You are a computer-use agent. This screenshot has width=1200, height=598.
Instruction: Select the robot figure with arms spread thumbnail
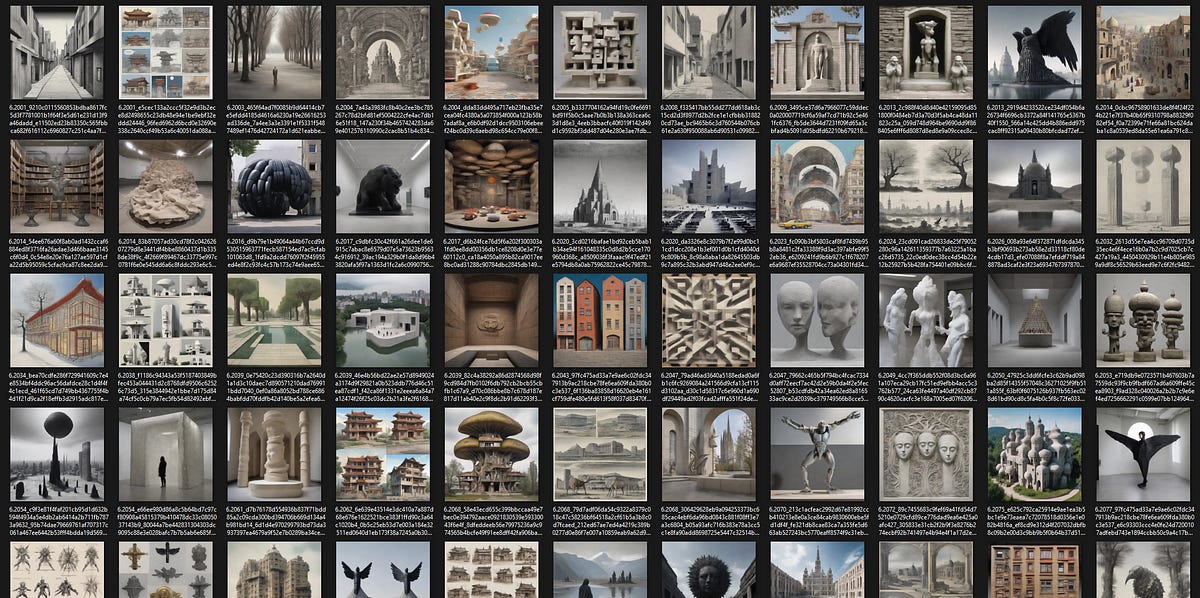coord(817,455)
